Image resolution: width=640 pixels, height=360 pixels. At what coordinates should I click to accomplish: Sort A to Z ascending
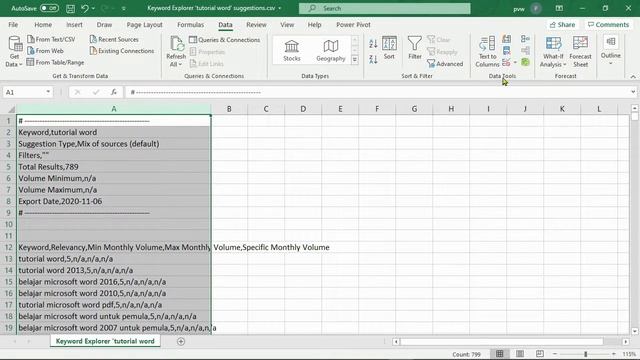[x=373, y=43]
